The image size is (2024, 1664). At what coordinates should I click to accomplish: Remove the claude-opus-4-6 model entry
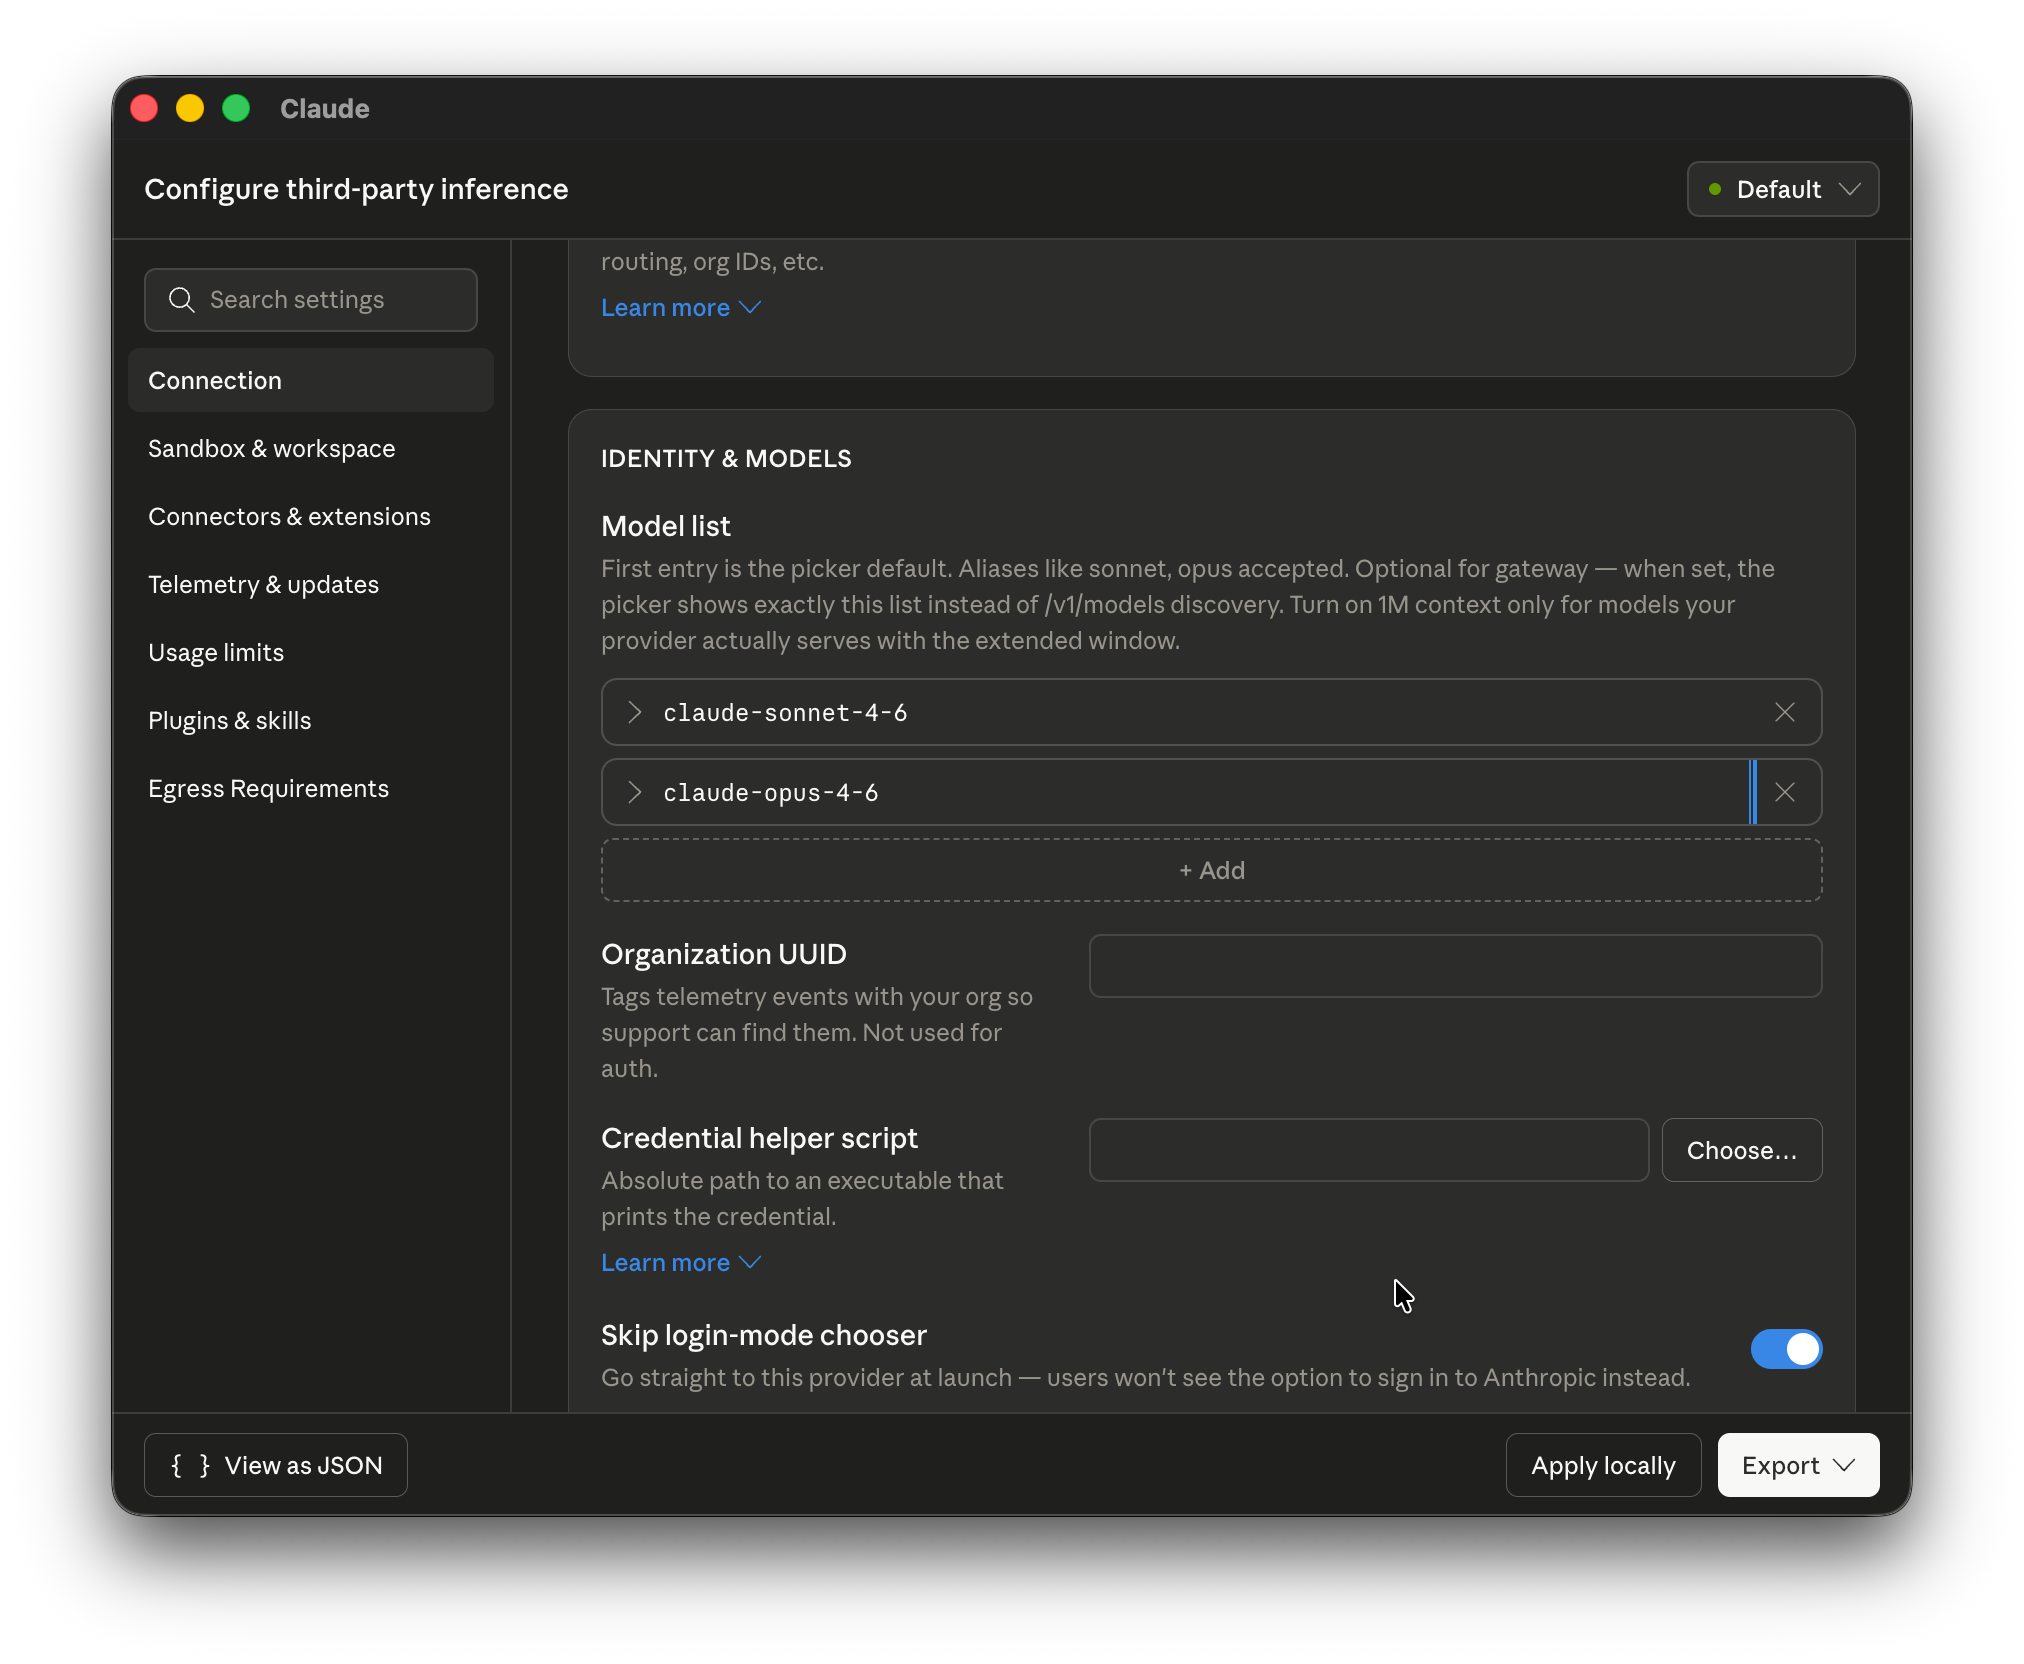[1784, 792]
